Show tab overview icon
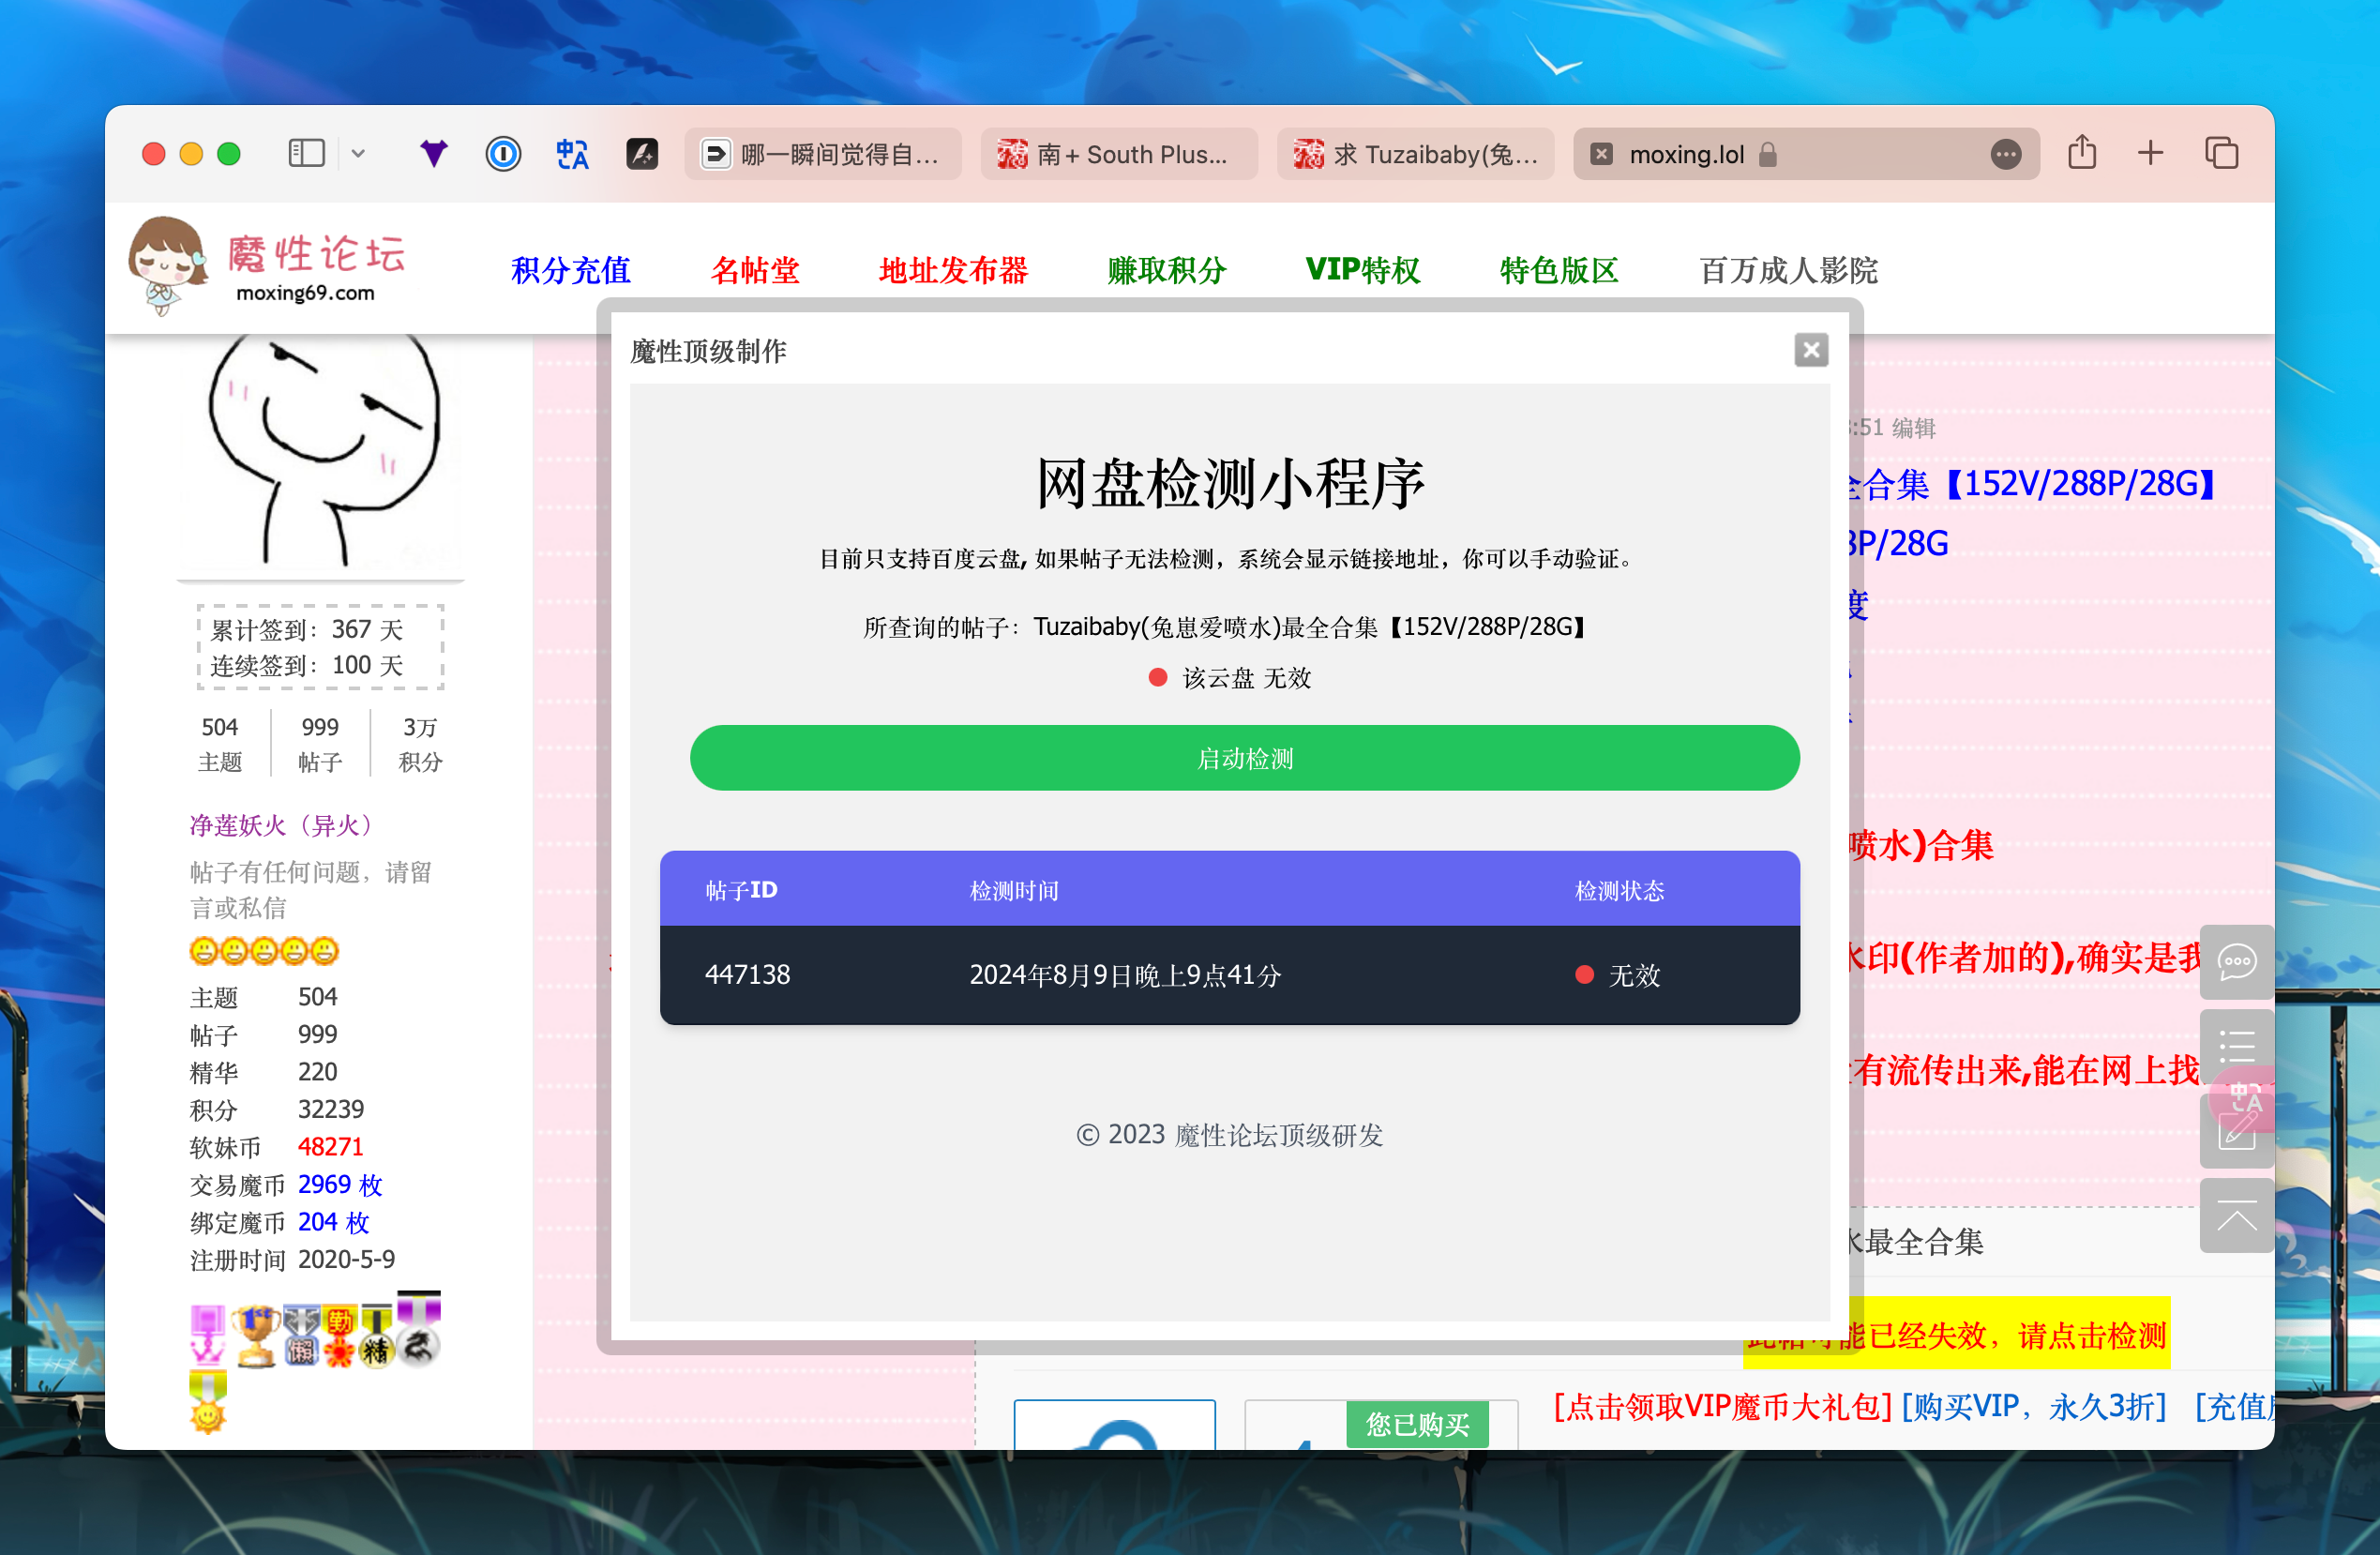2380x1555 pixels. (2221, 153)
